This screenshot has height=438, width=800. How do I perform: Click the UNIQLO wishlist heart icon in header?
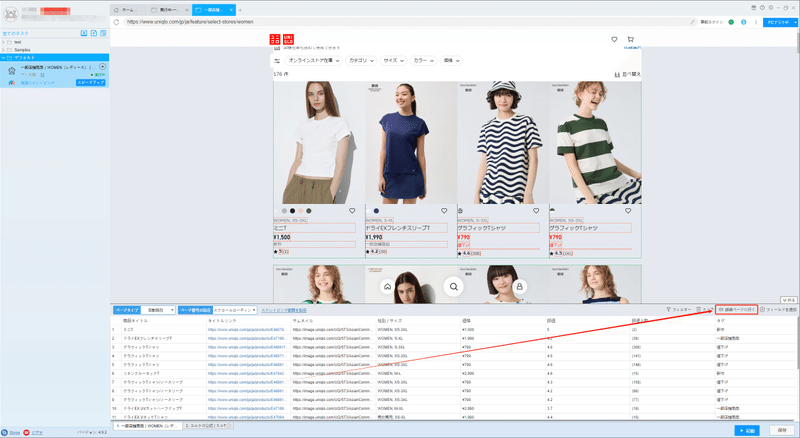pyautogui.click(x=614, y=39)
